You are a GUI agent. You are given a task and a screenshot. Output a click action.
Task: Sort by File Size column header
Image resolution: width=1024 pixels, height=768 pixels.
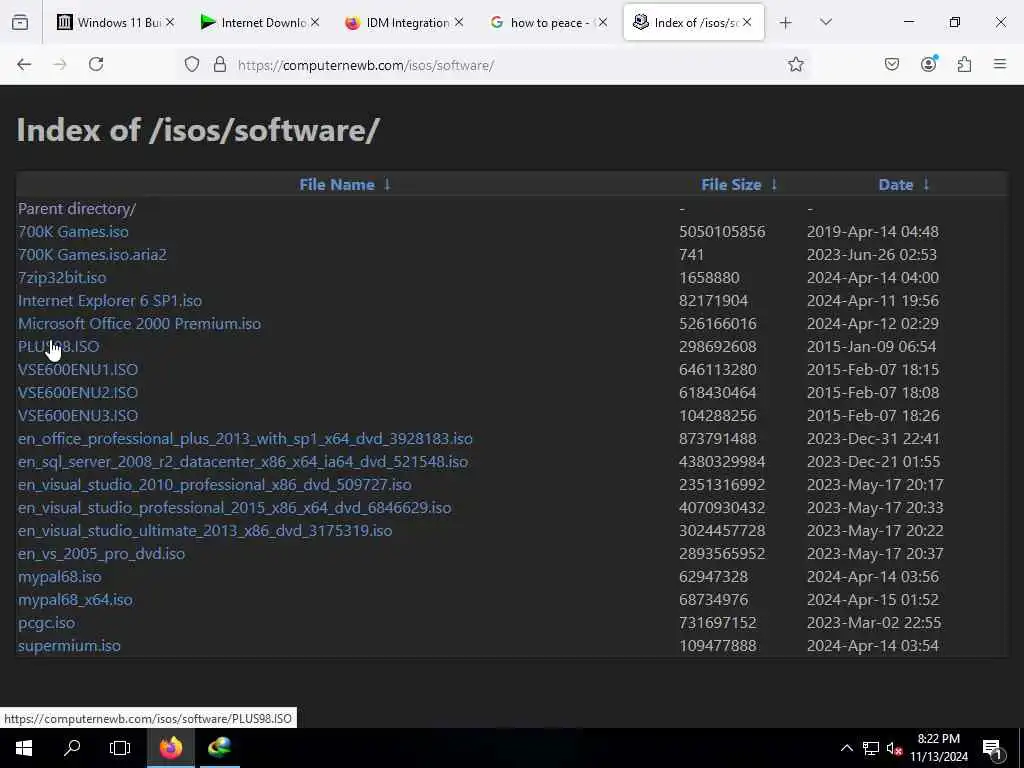[731, 185]
